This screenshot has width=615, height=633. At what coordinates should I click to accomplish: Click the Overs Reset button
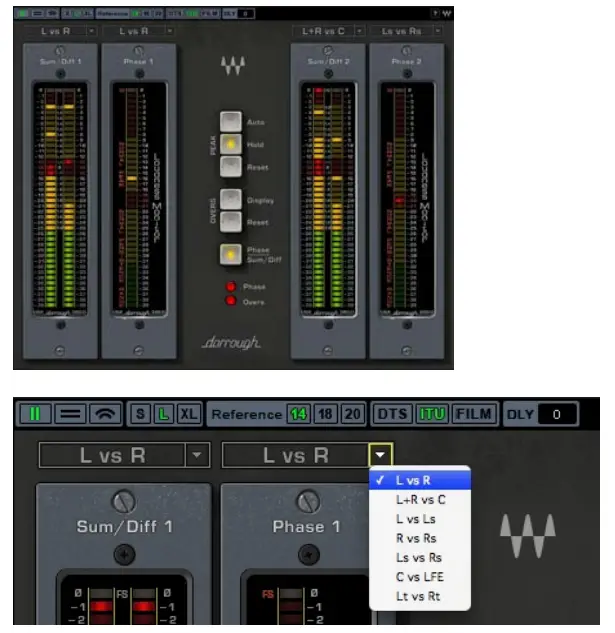231,222
